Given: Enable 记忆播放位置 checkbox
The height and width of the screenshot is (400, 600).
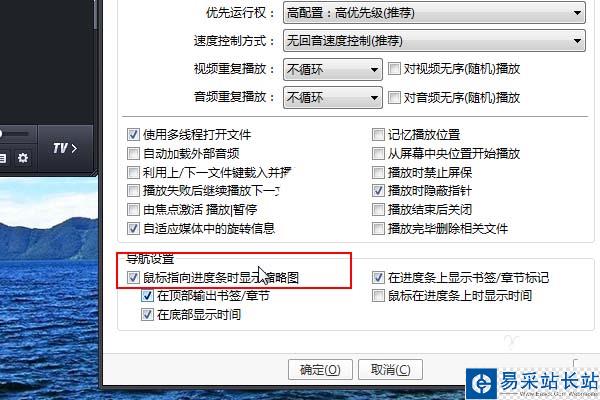Looking at the screenshot, I should tap(378, 134).
